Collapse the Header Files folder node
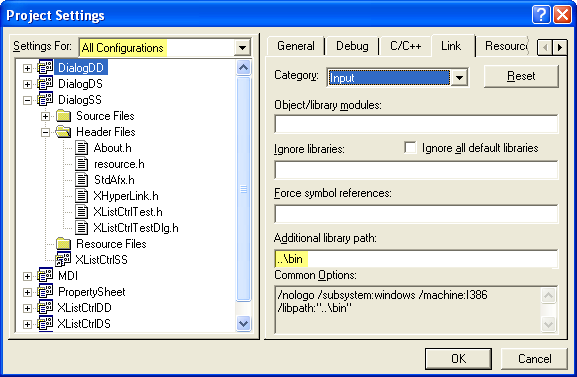This screenshot has height=377, width=577. tap(45, 132)
